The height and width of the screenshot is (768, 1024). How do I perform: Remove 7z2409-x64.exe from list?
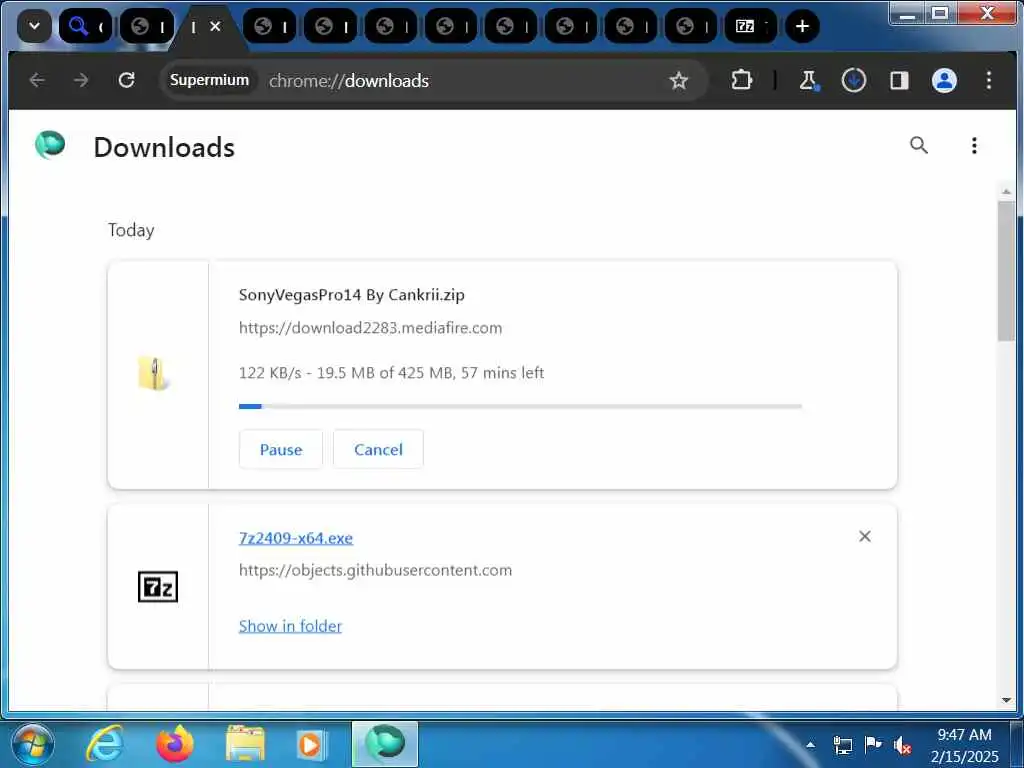point(865,536)
